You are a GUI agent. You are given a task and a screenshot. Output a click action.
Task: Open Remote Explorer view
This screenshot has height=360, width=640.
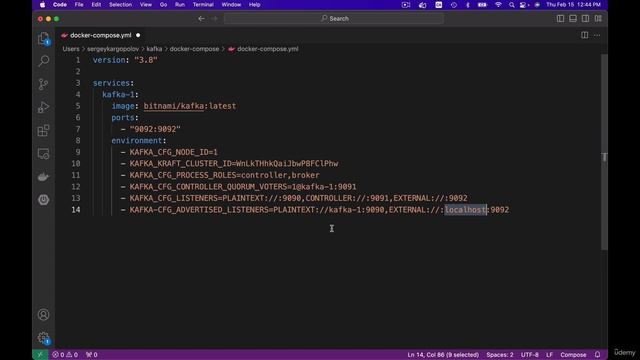click(43, 154)
